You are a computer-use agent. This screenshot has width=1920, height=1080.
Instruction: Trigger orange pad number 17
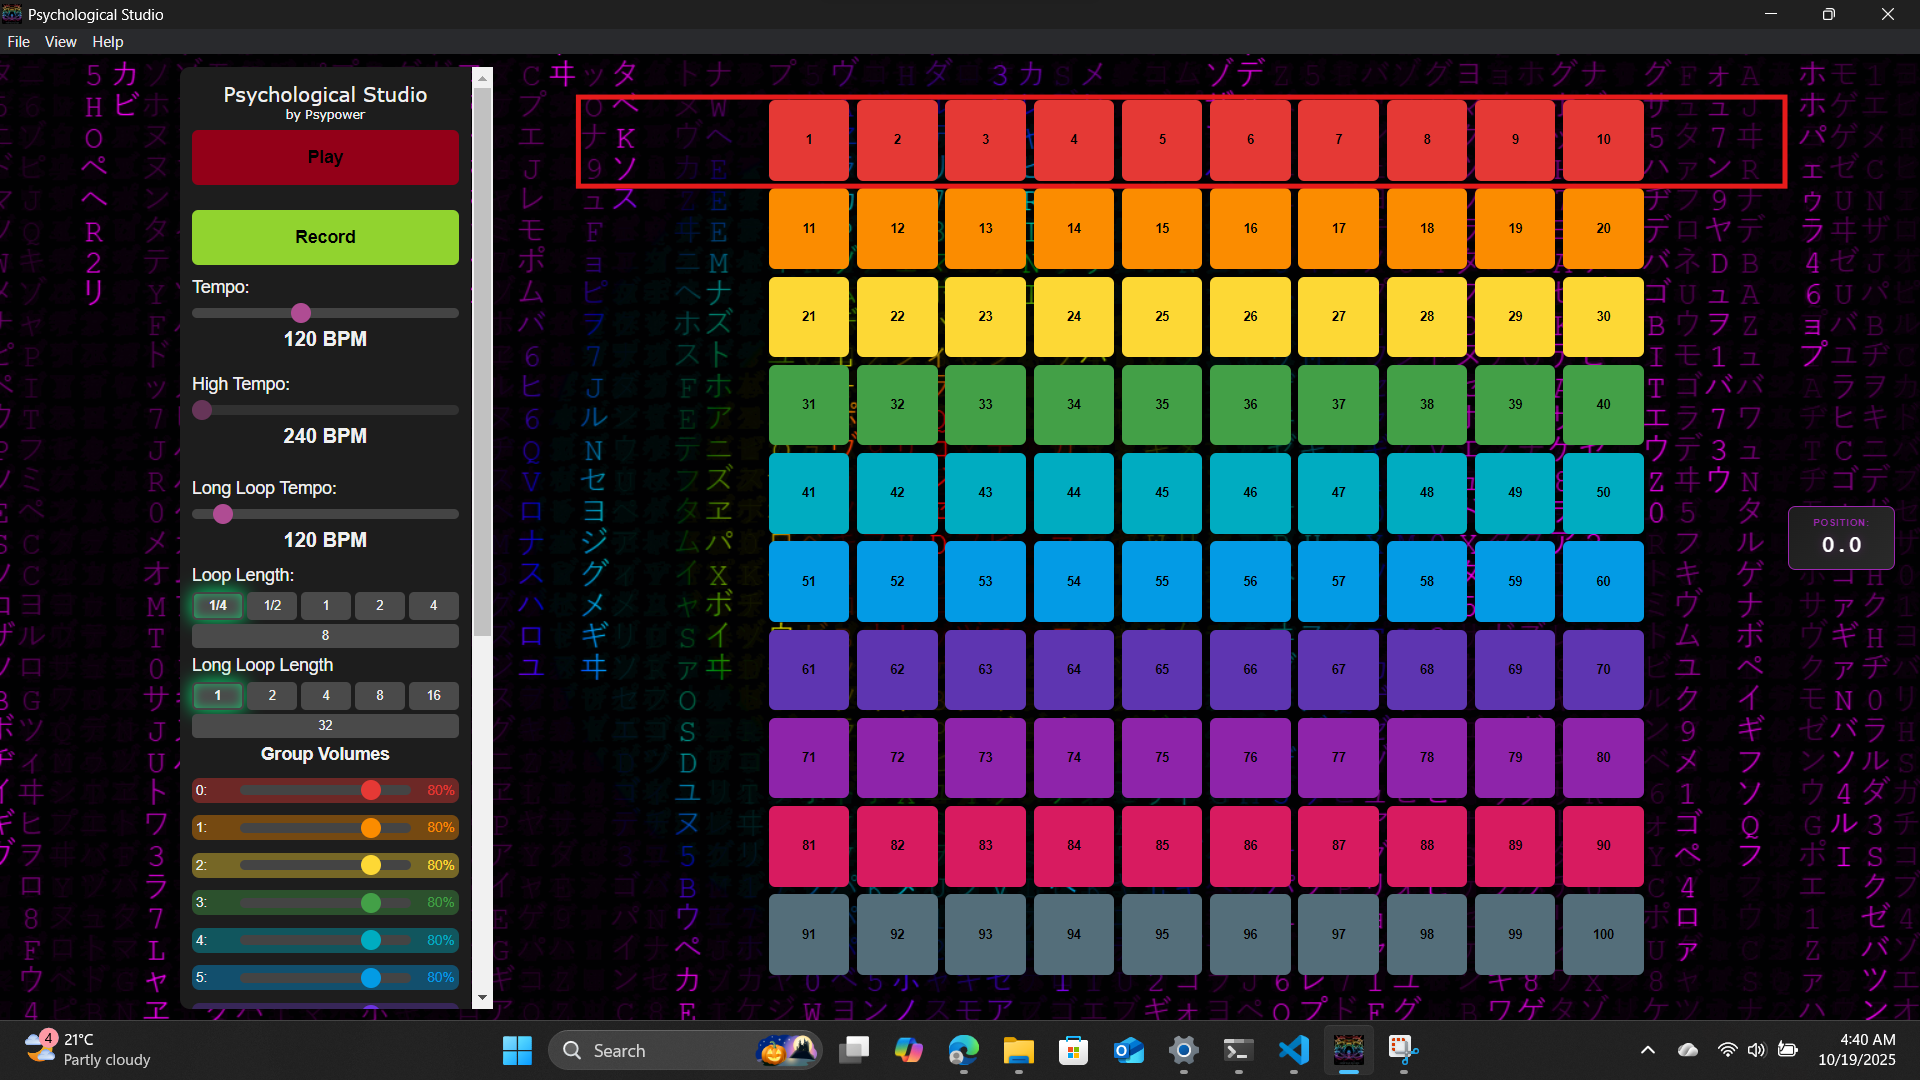(x=1338, y=228)
